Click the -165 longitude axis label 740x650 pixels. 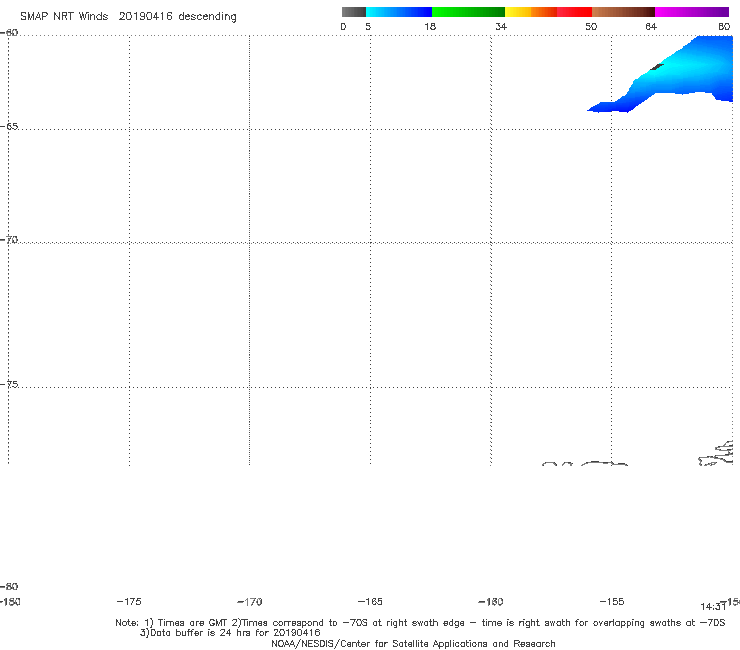pos(370,602)
